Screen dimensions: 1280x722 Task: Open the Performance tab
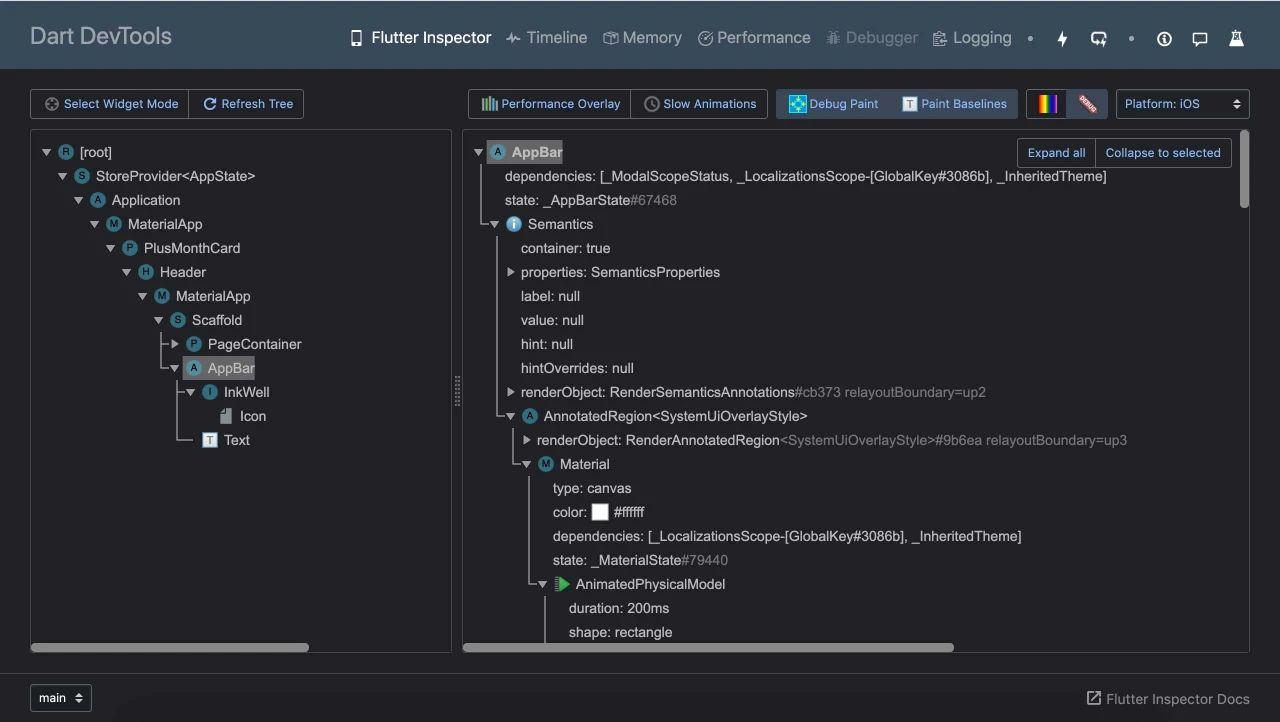click(754, 38)
